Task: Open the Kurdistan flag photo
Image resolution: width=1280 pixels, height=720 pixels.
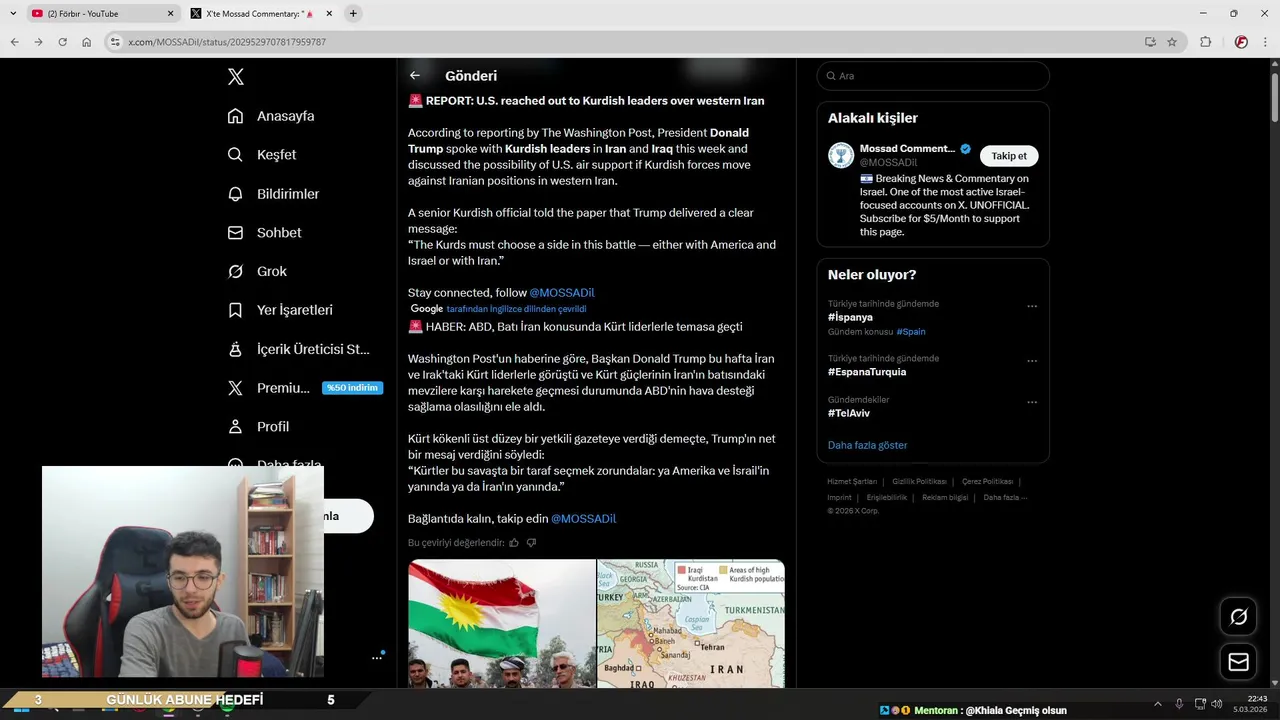Action: click(x=502, y=624)
